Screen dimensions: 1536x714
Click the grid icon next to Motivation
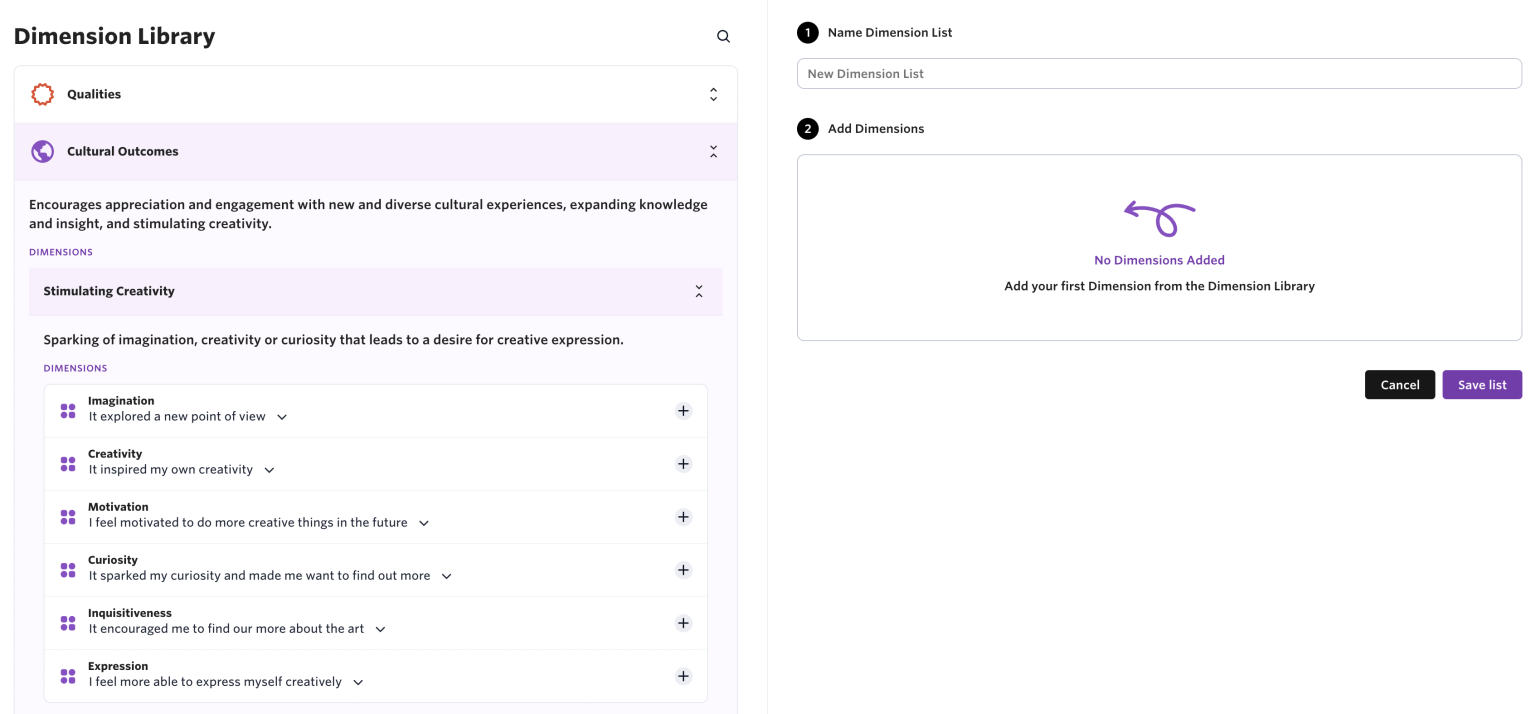67,516
